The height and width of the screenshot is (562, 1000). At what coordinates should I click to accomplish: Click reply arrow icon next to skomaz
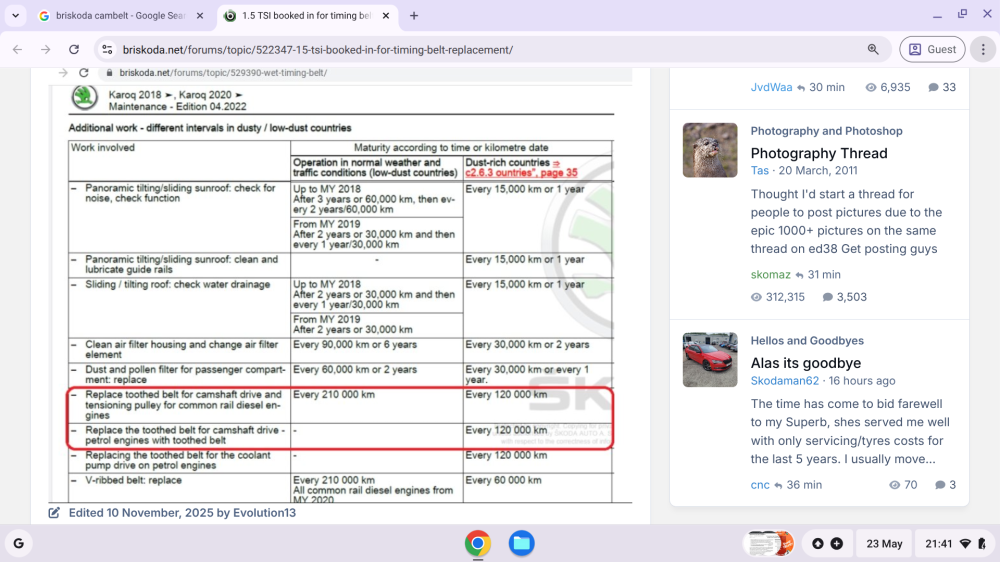coord(799,275)
